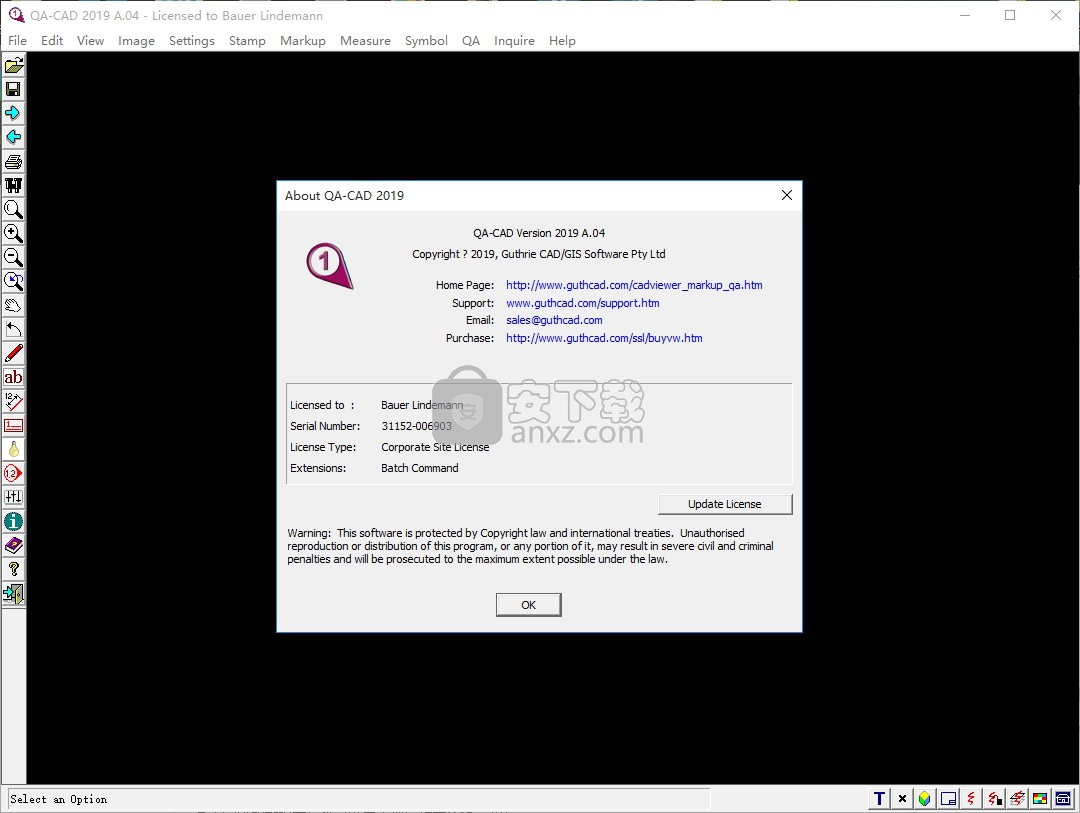Click the 'Batch Command' extensions value
Image resolution: width=1080 pixels, height=813 pixels.
(419, 469)
